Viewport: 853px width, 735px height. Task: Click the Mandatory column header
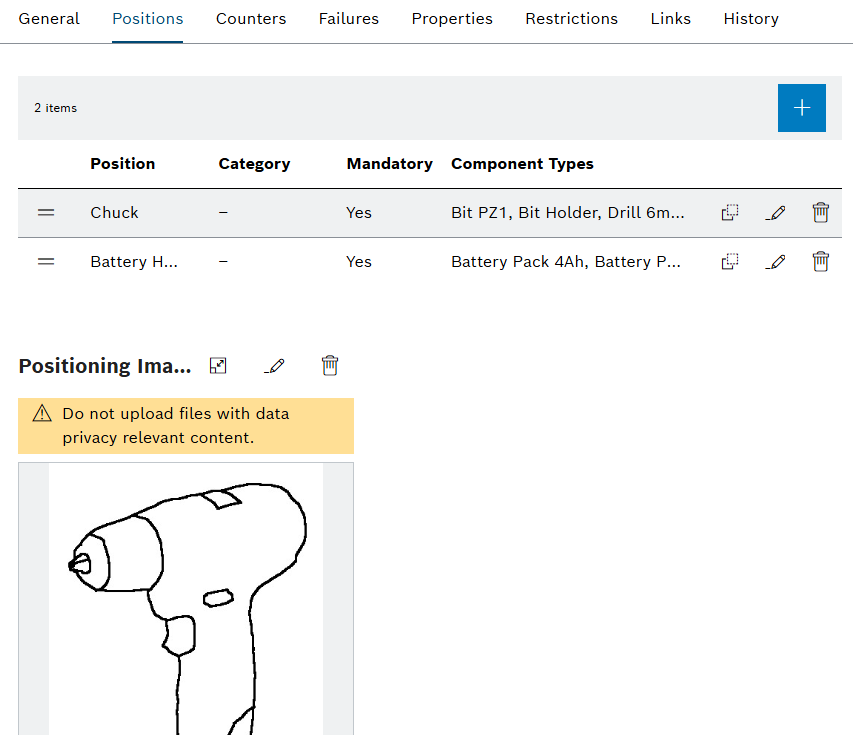point(390,164)
